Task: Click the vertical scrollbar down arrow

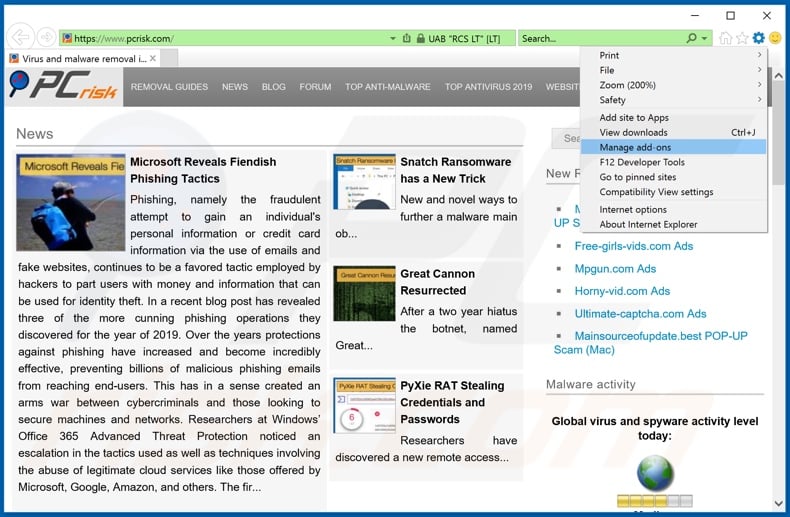Action: pyautogui.click(x=778, y=503)
